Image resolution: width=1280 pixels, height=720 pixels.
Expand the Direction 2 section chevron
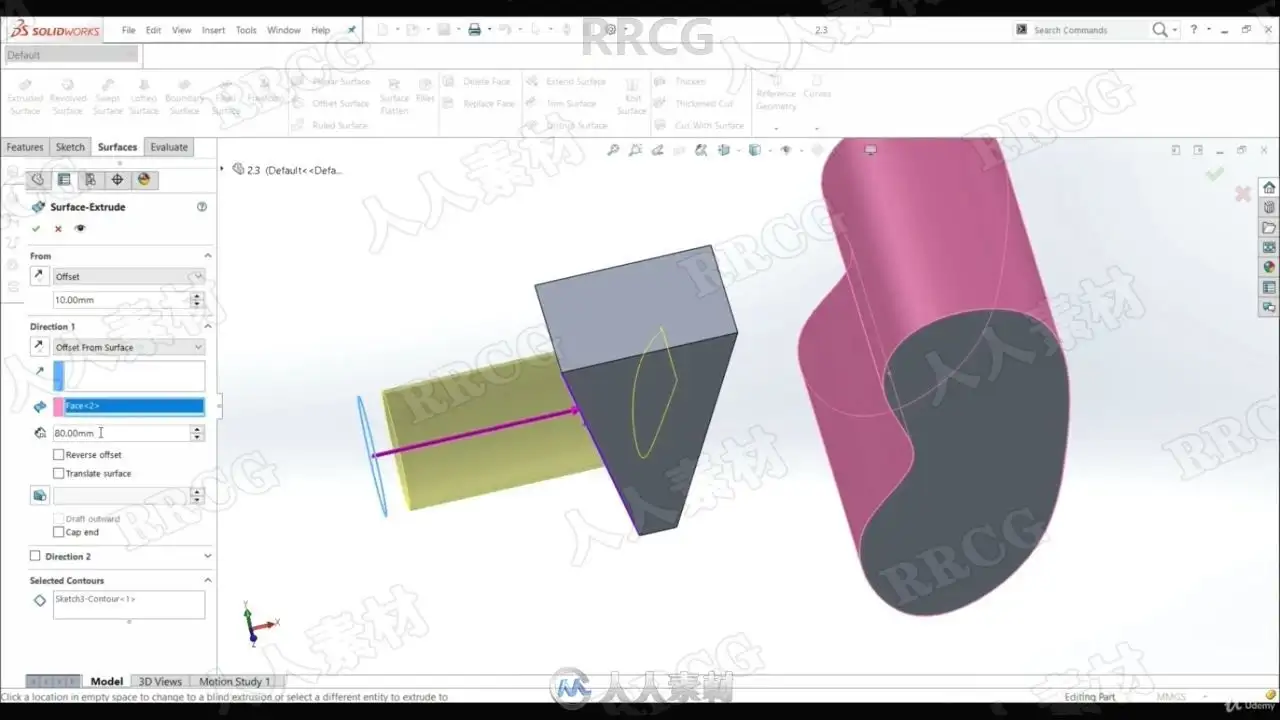(208, 556)
